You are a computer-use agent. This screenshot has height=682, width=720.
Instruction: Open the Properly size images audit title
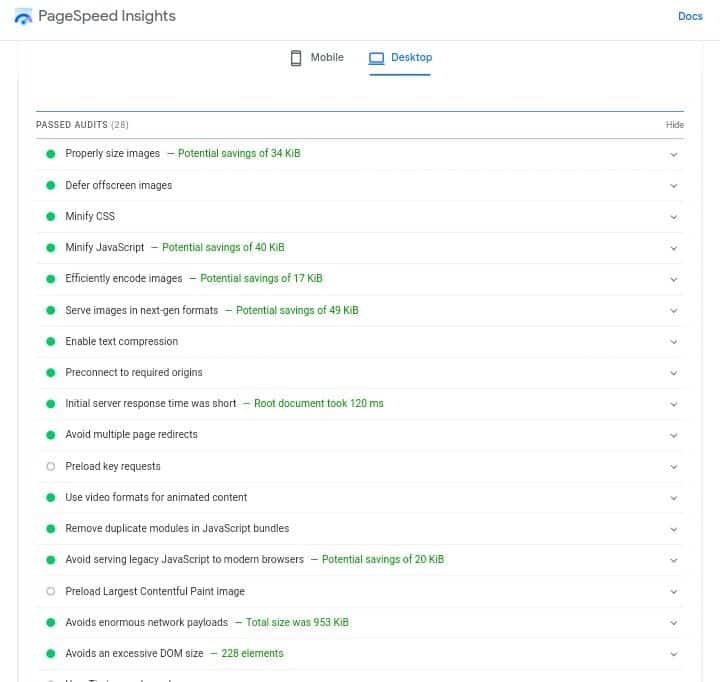point(112,153)
